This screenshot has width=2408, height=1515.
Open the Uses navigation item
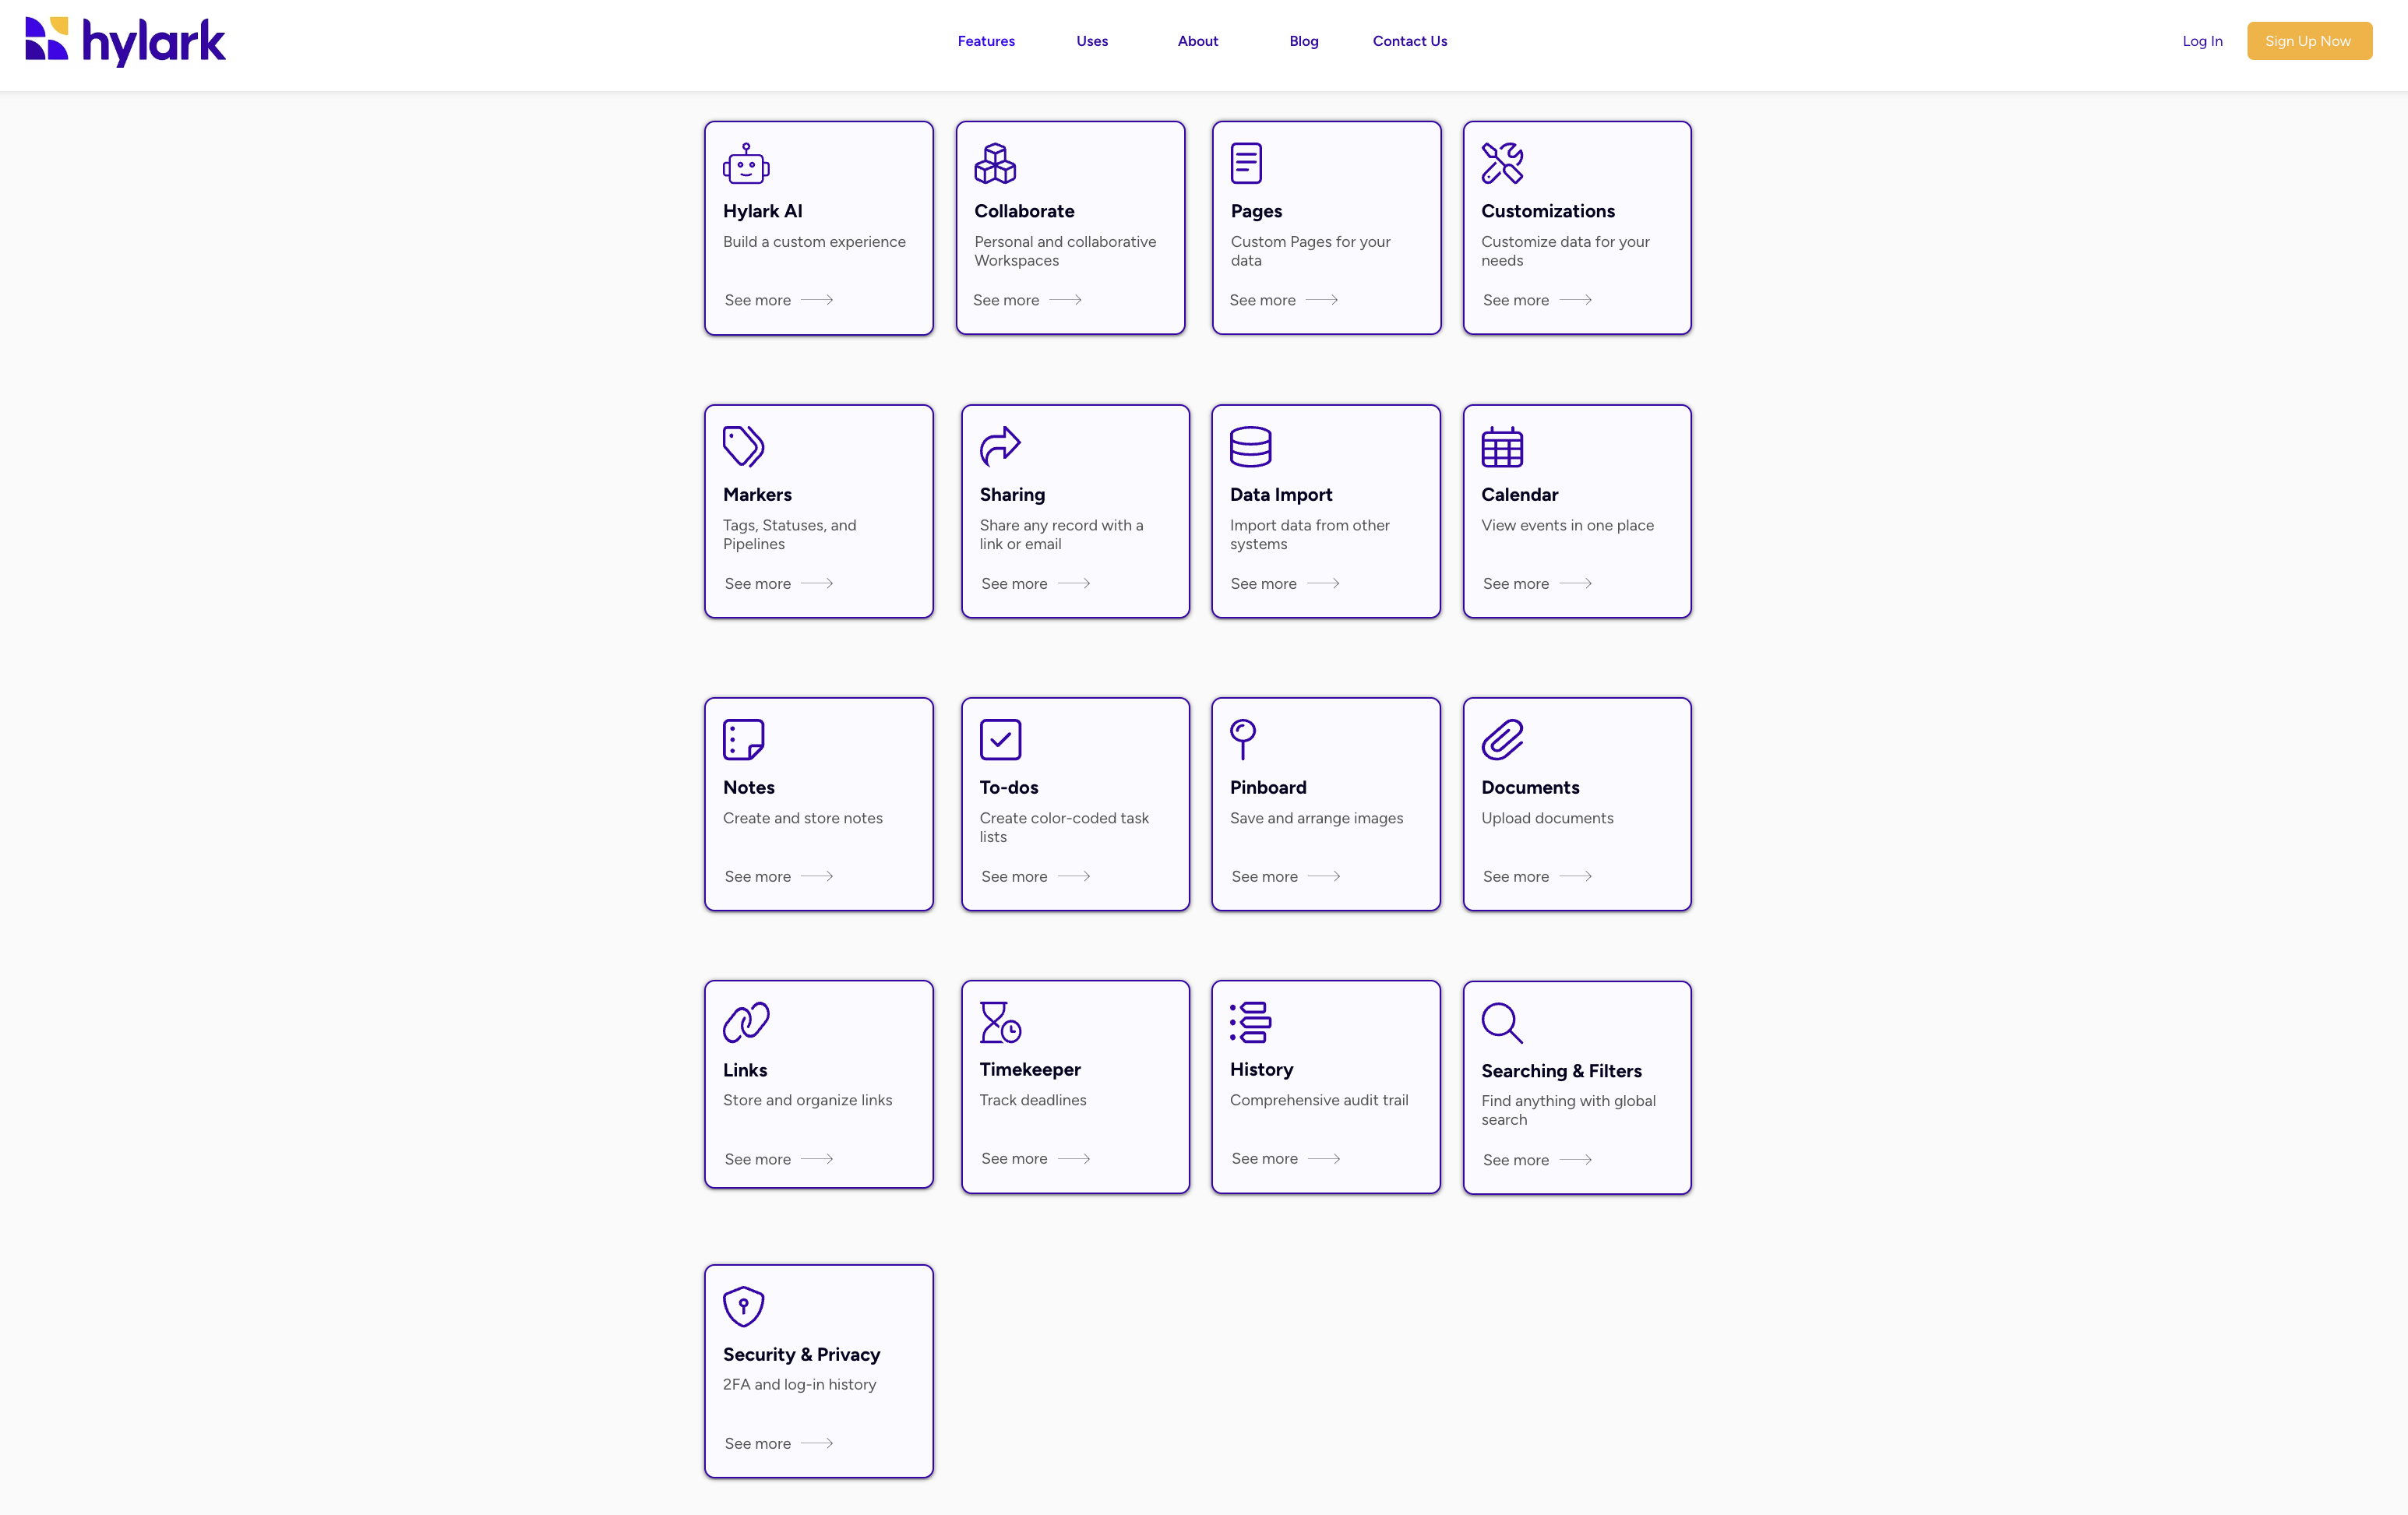coord(1092,41)
